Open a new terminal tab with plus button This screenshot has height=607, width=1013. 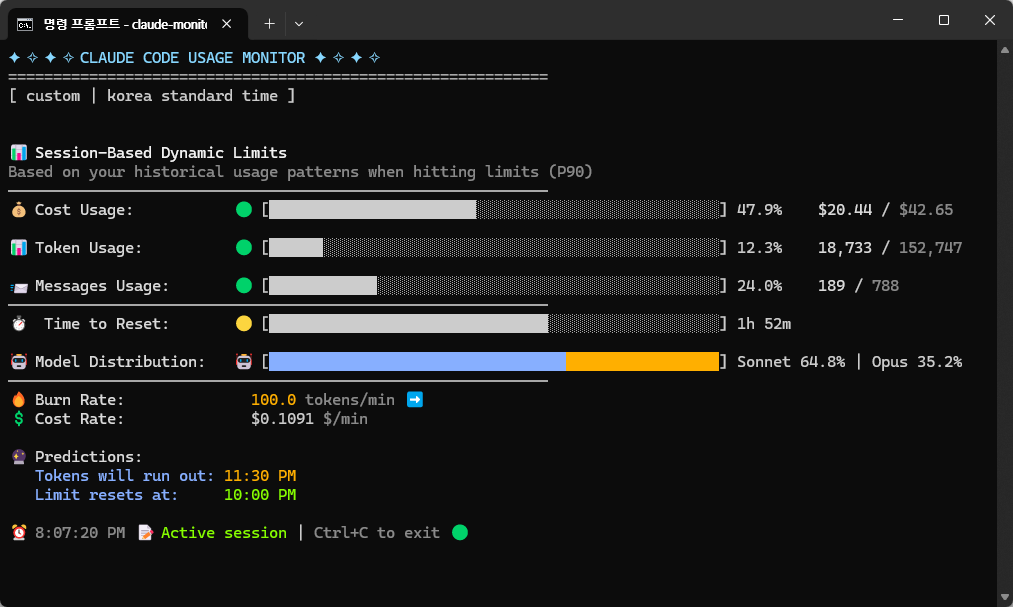[269, 23]
